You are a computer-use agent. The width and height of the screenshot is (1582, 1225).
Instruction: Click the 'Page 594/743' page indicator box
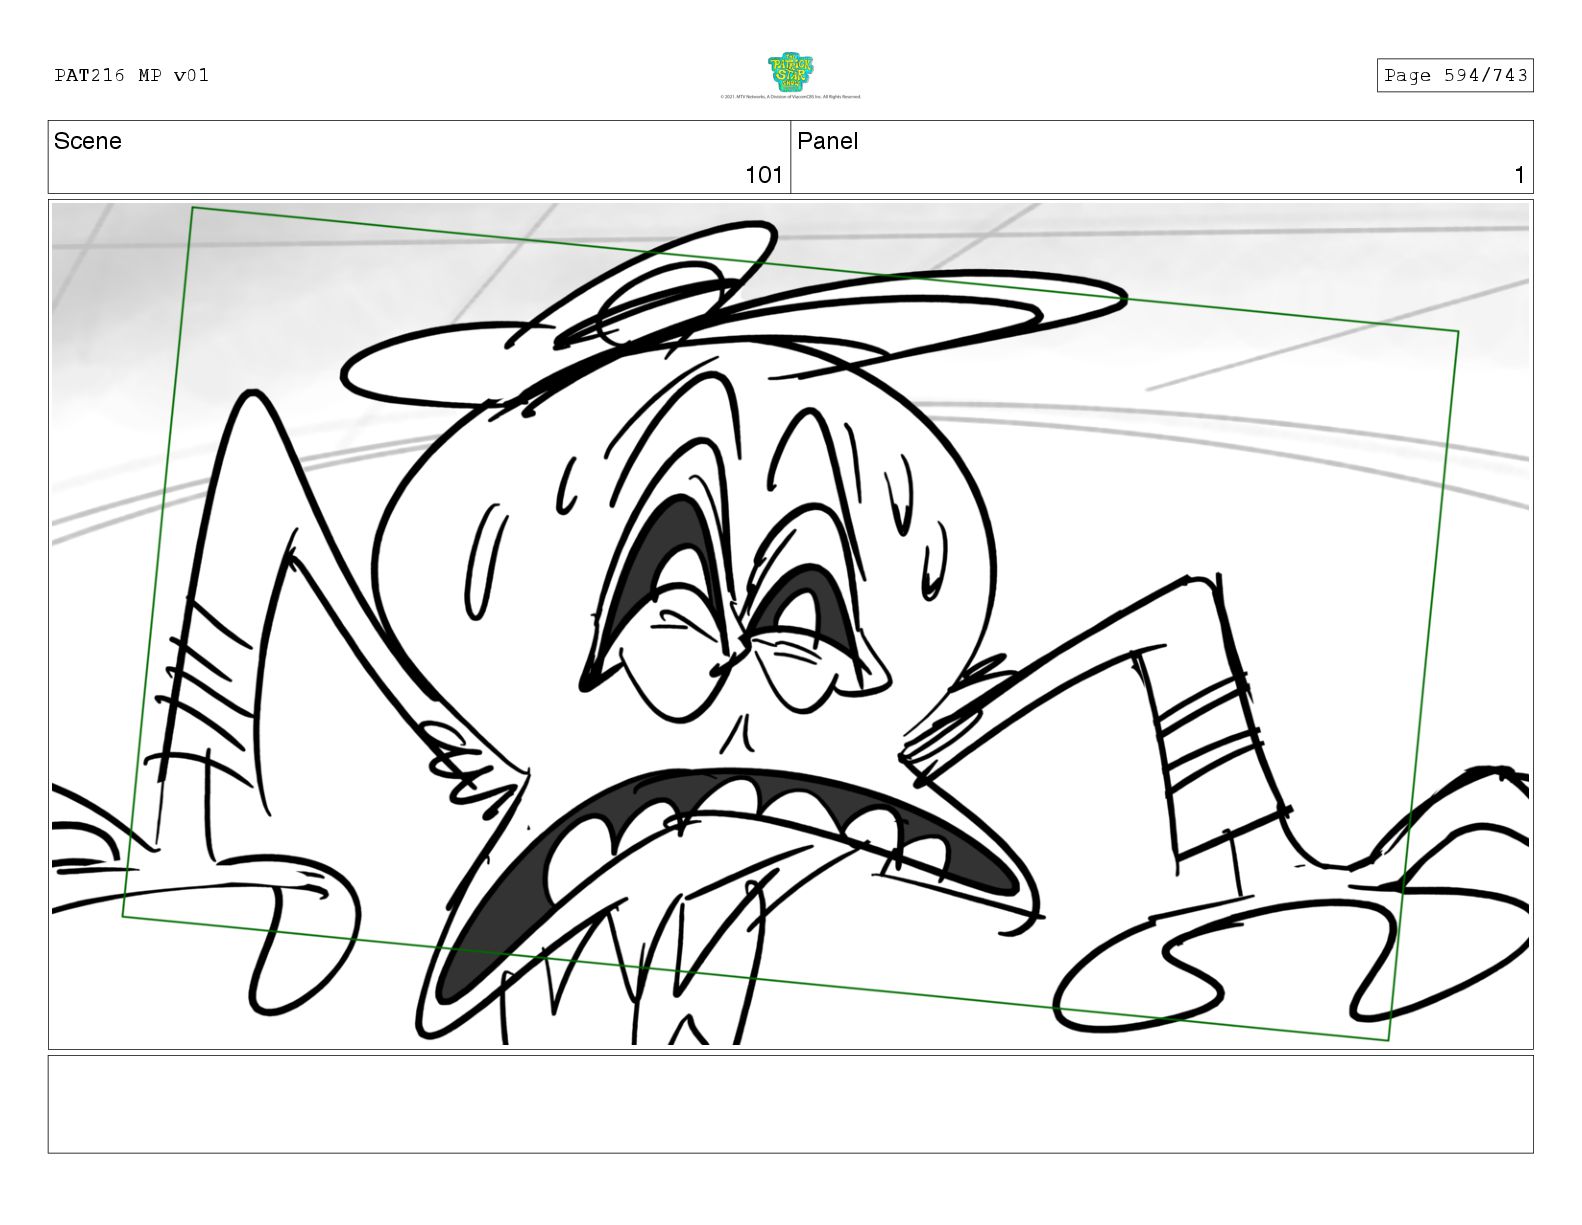(x=1455, y=75)
